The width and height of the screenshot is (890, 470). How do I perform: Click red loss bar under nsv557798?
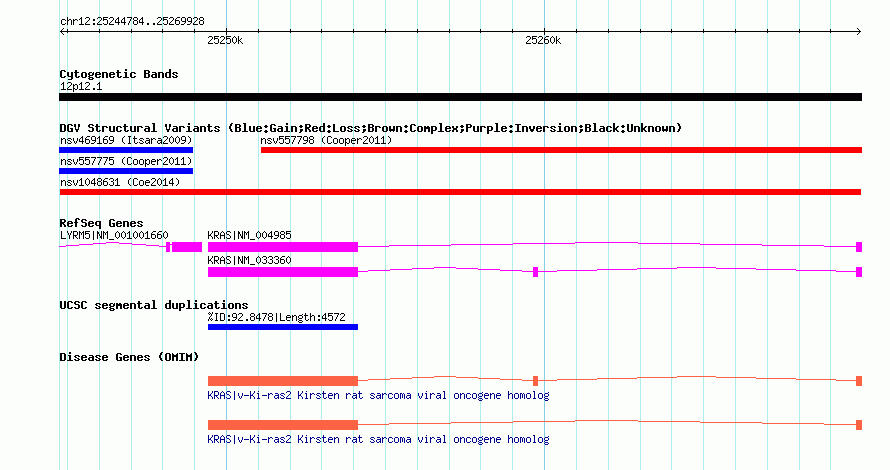click(561, 150)
